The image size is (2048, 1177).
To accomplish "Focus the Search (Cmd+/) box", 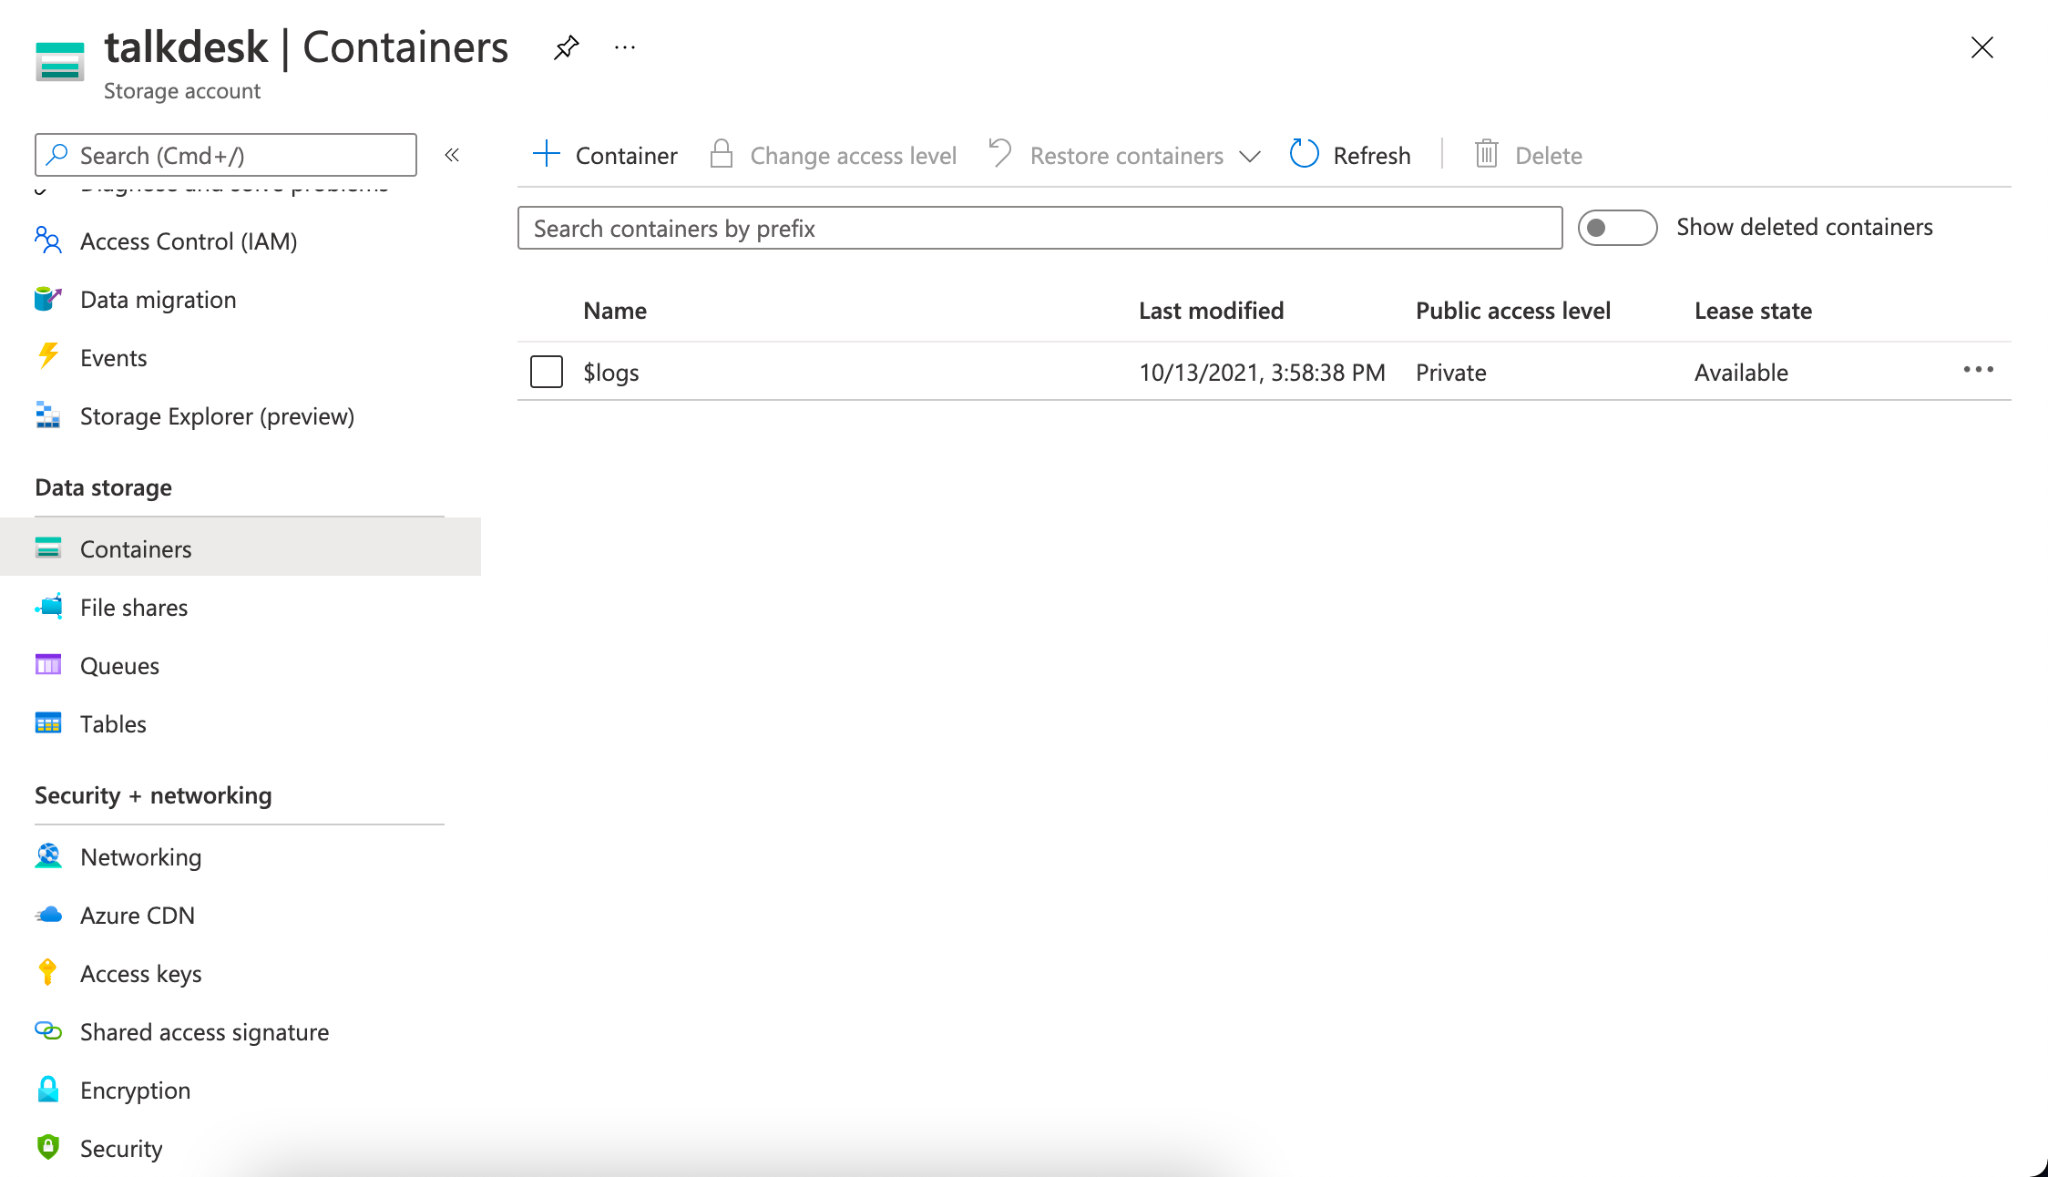I will (x=226, y=155).
